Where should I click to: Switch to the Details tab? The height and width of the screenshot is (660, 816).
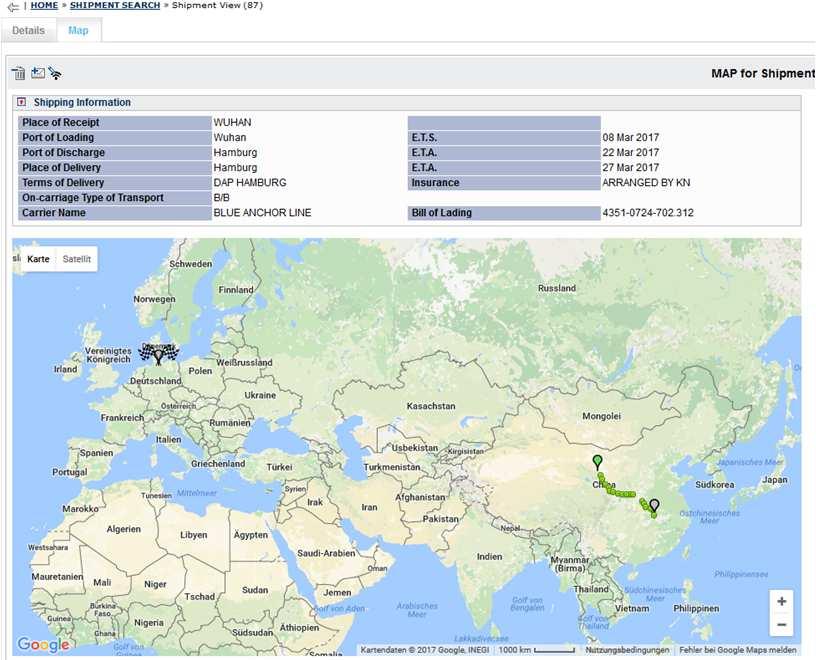pyautogui.click(x=28, y=30)
